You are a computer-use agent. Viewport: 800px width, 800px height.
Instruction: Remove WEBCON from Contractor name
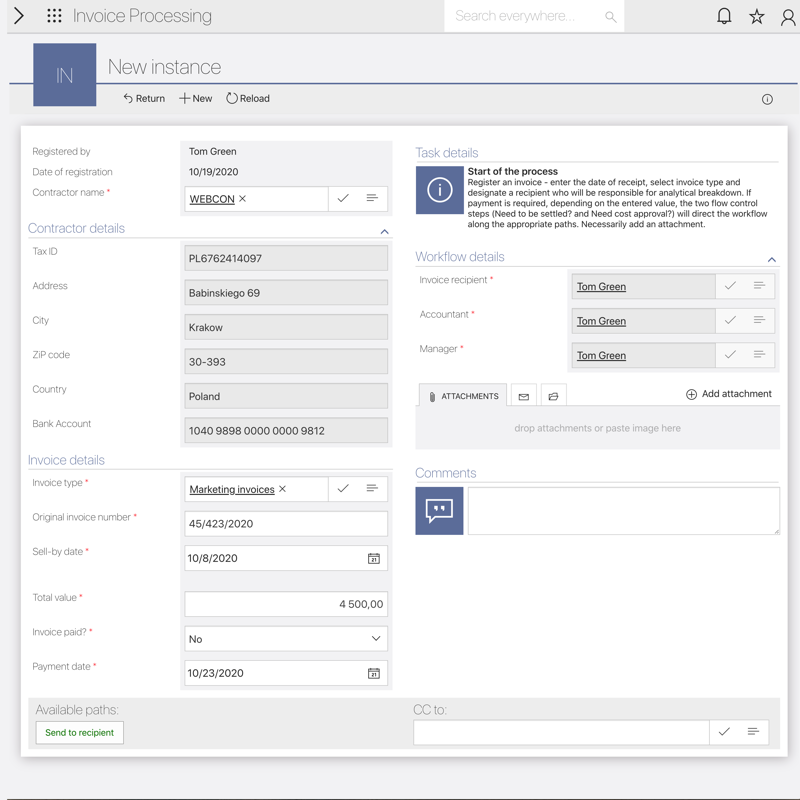click(x=243, y=199)
